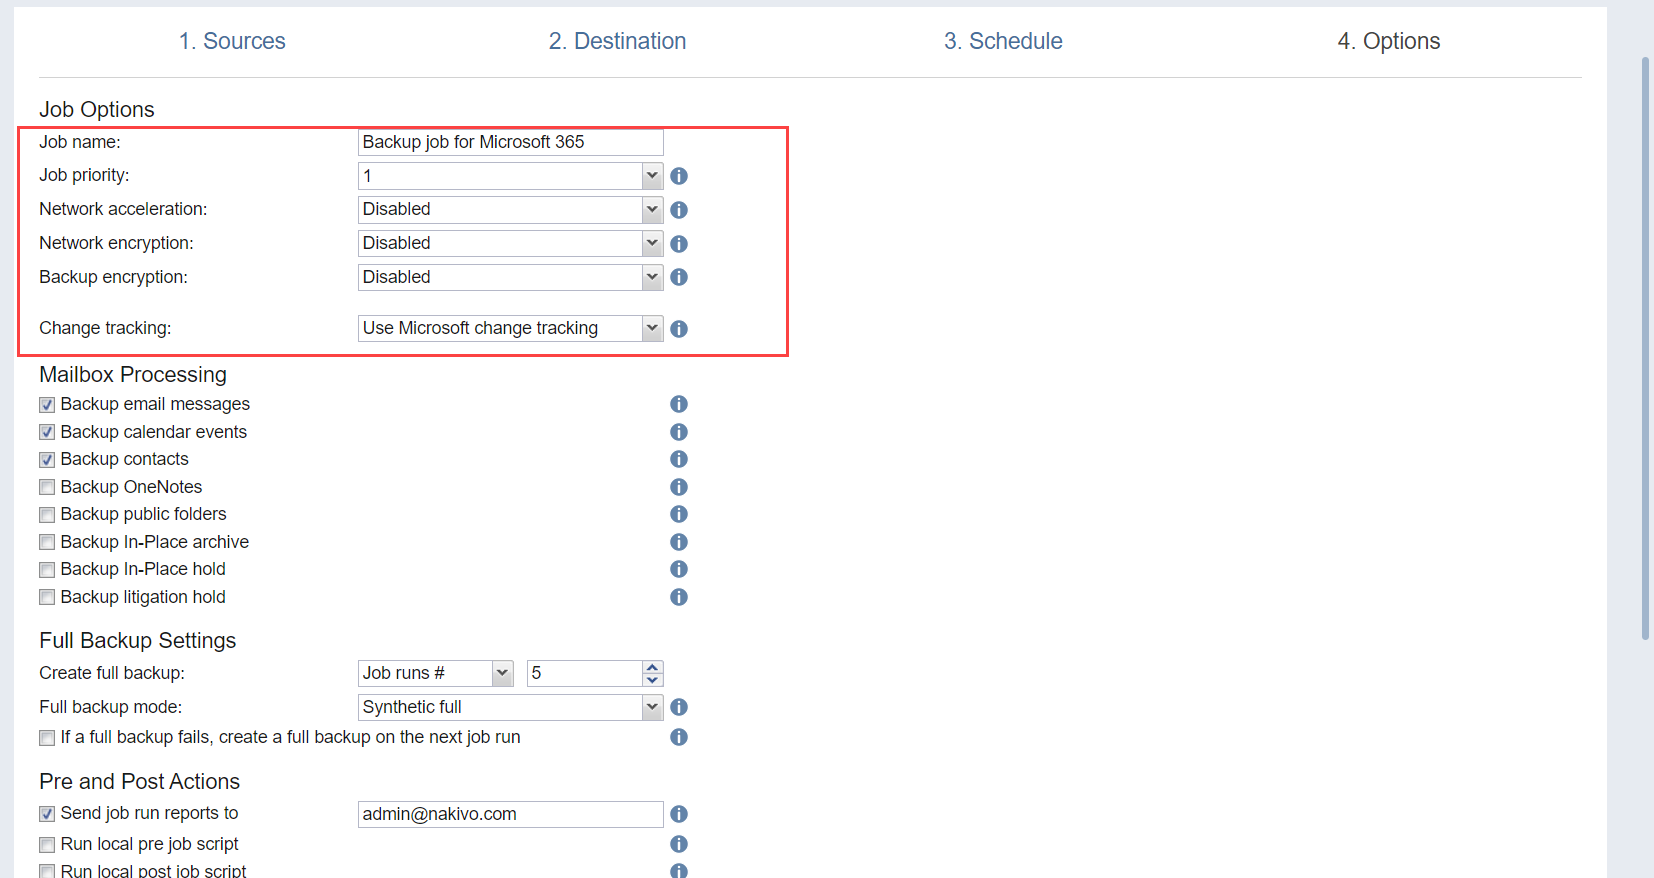Click info icon next to Full backup mode
The image size is (1654, 878).
[x=679, y=707]
